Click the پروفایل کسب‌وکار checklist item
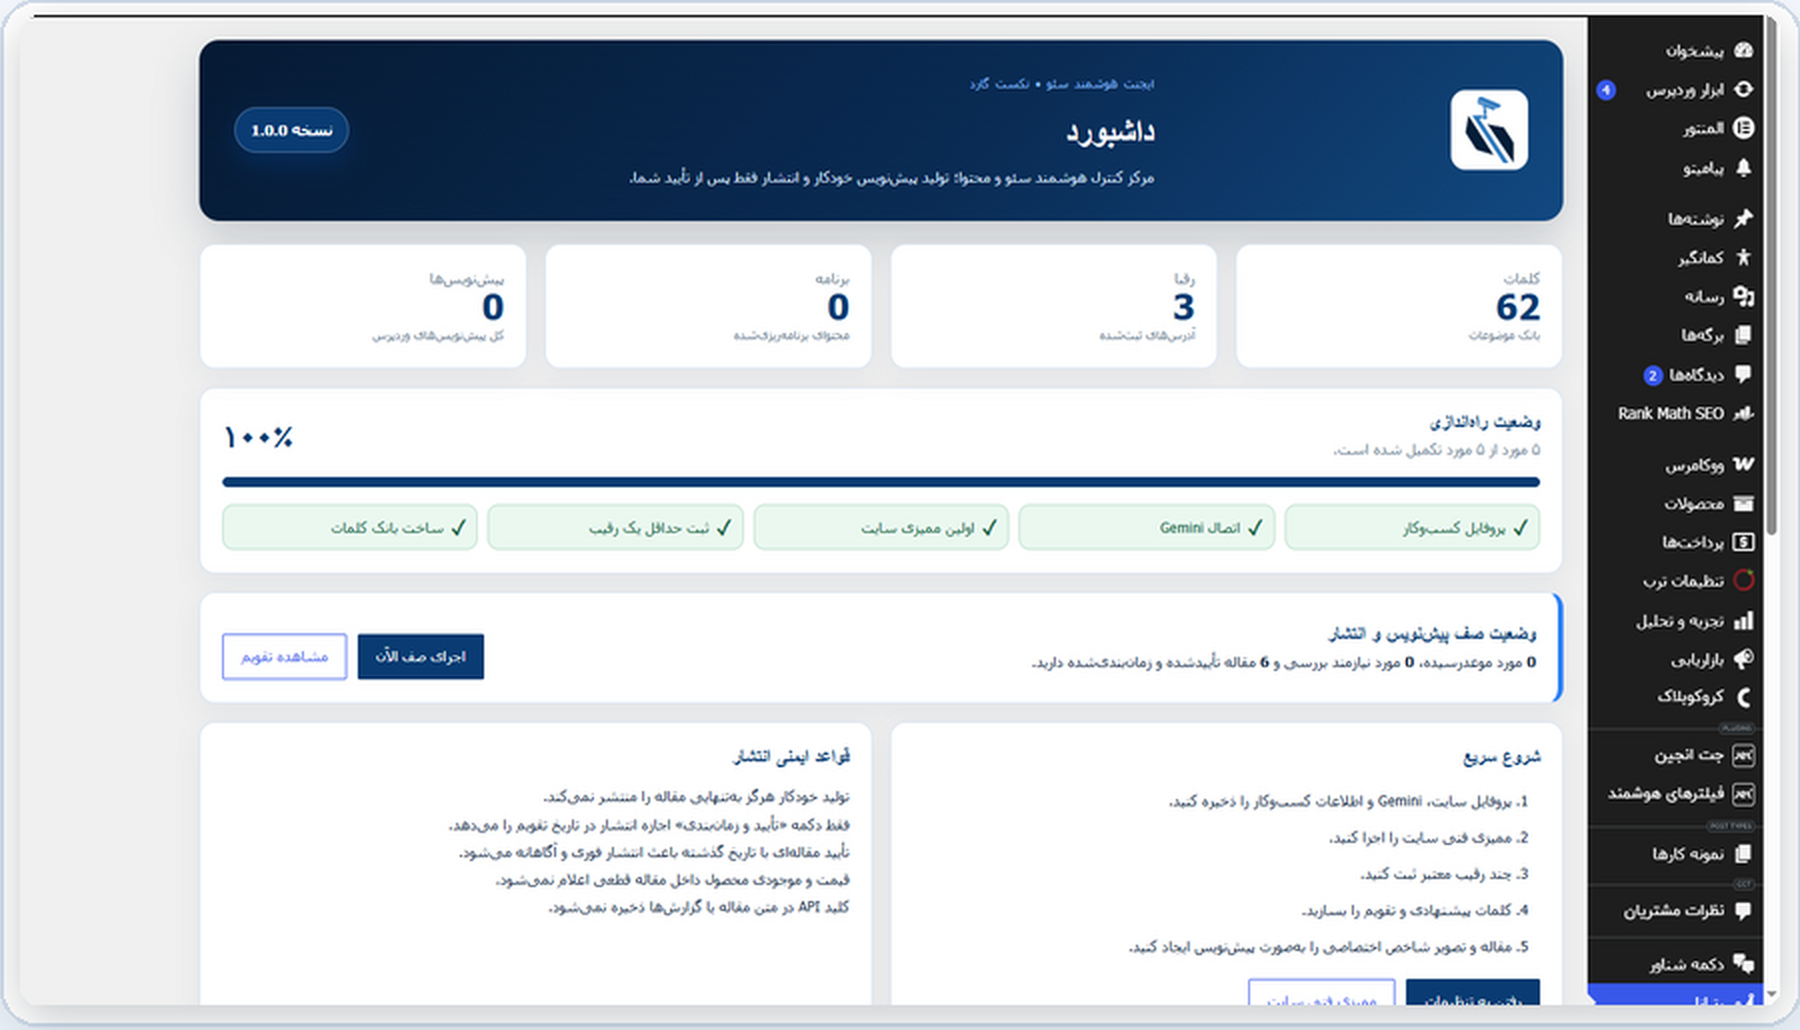 point(1412,527)
